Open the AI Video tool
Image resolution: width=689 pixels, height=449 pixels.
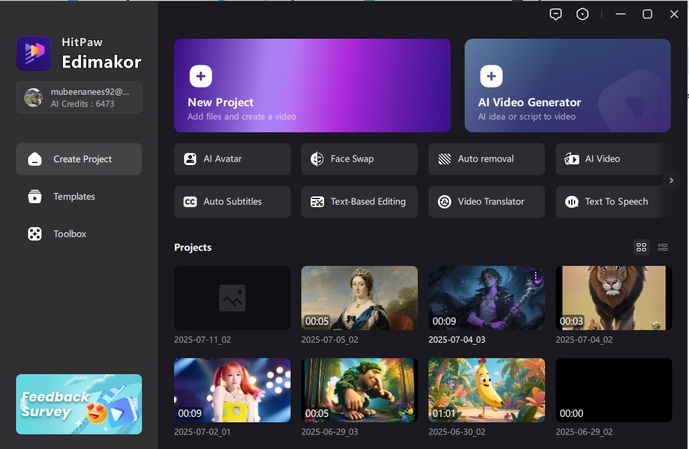[x=613, y=159]
